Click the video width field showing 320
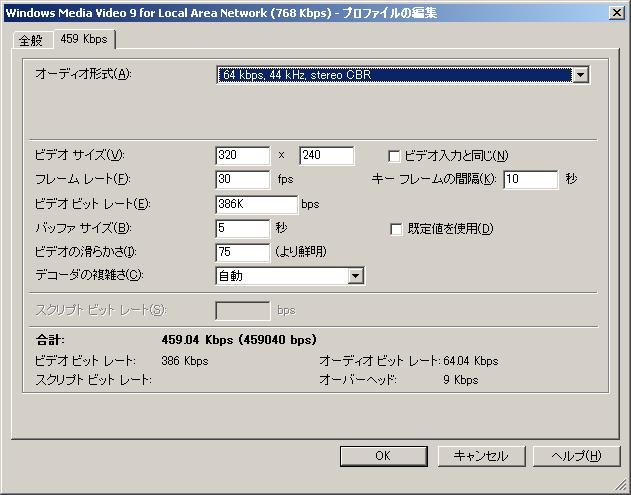This screenshot has width=631, height=495. coord(243,155)
